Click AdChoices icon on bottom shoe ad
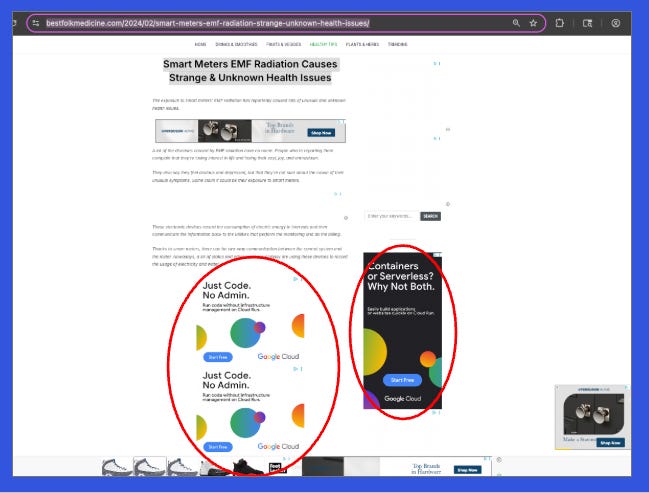The width and height of the screenshot is (649, 493). 286,459
